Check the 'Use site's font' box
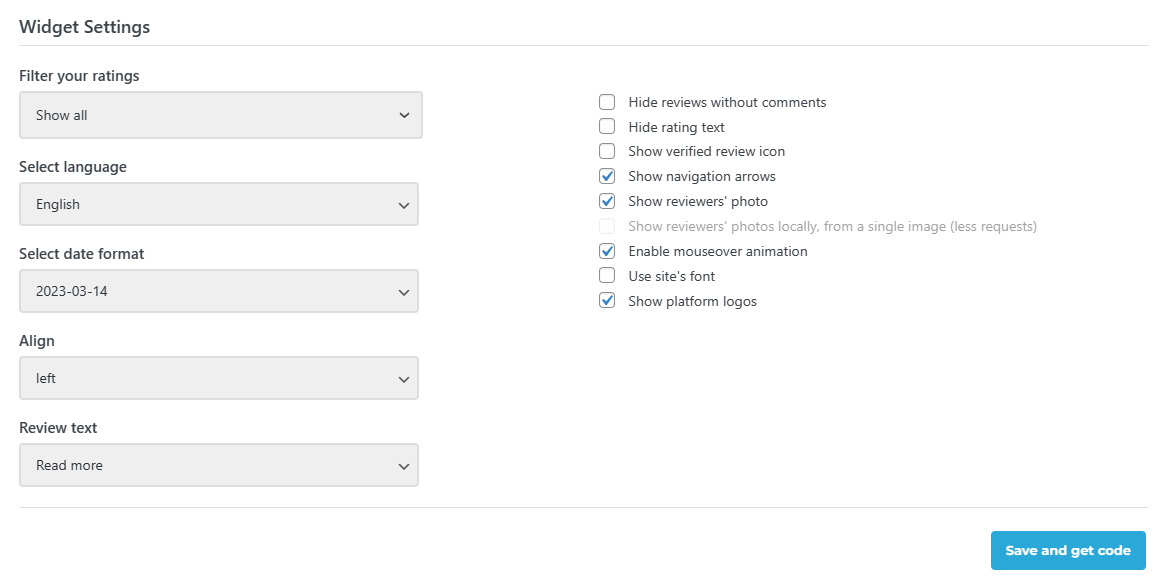This screenshot has width=1160, height=588. coord(607,275)
